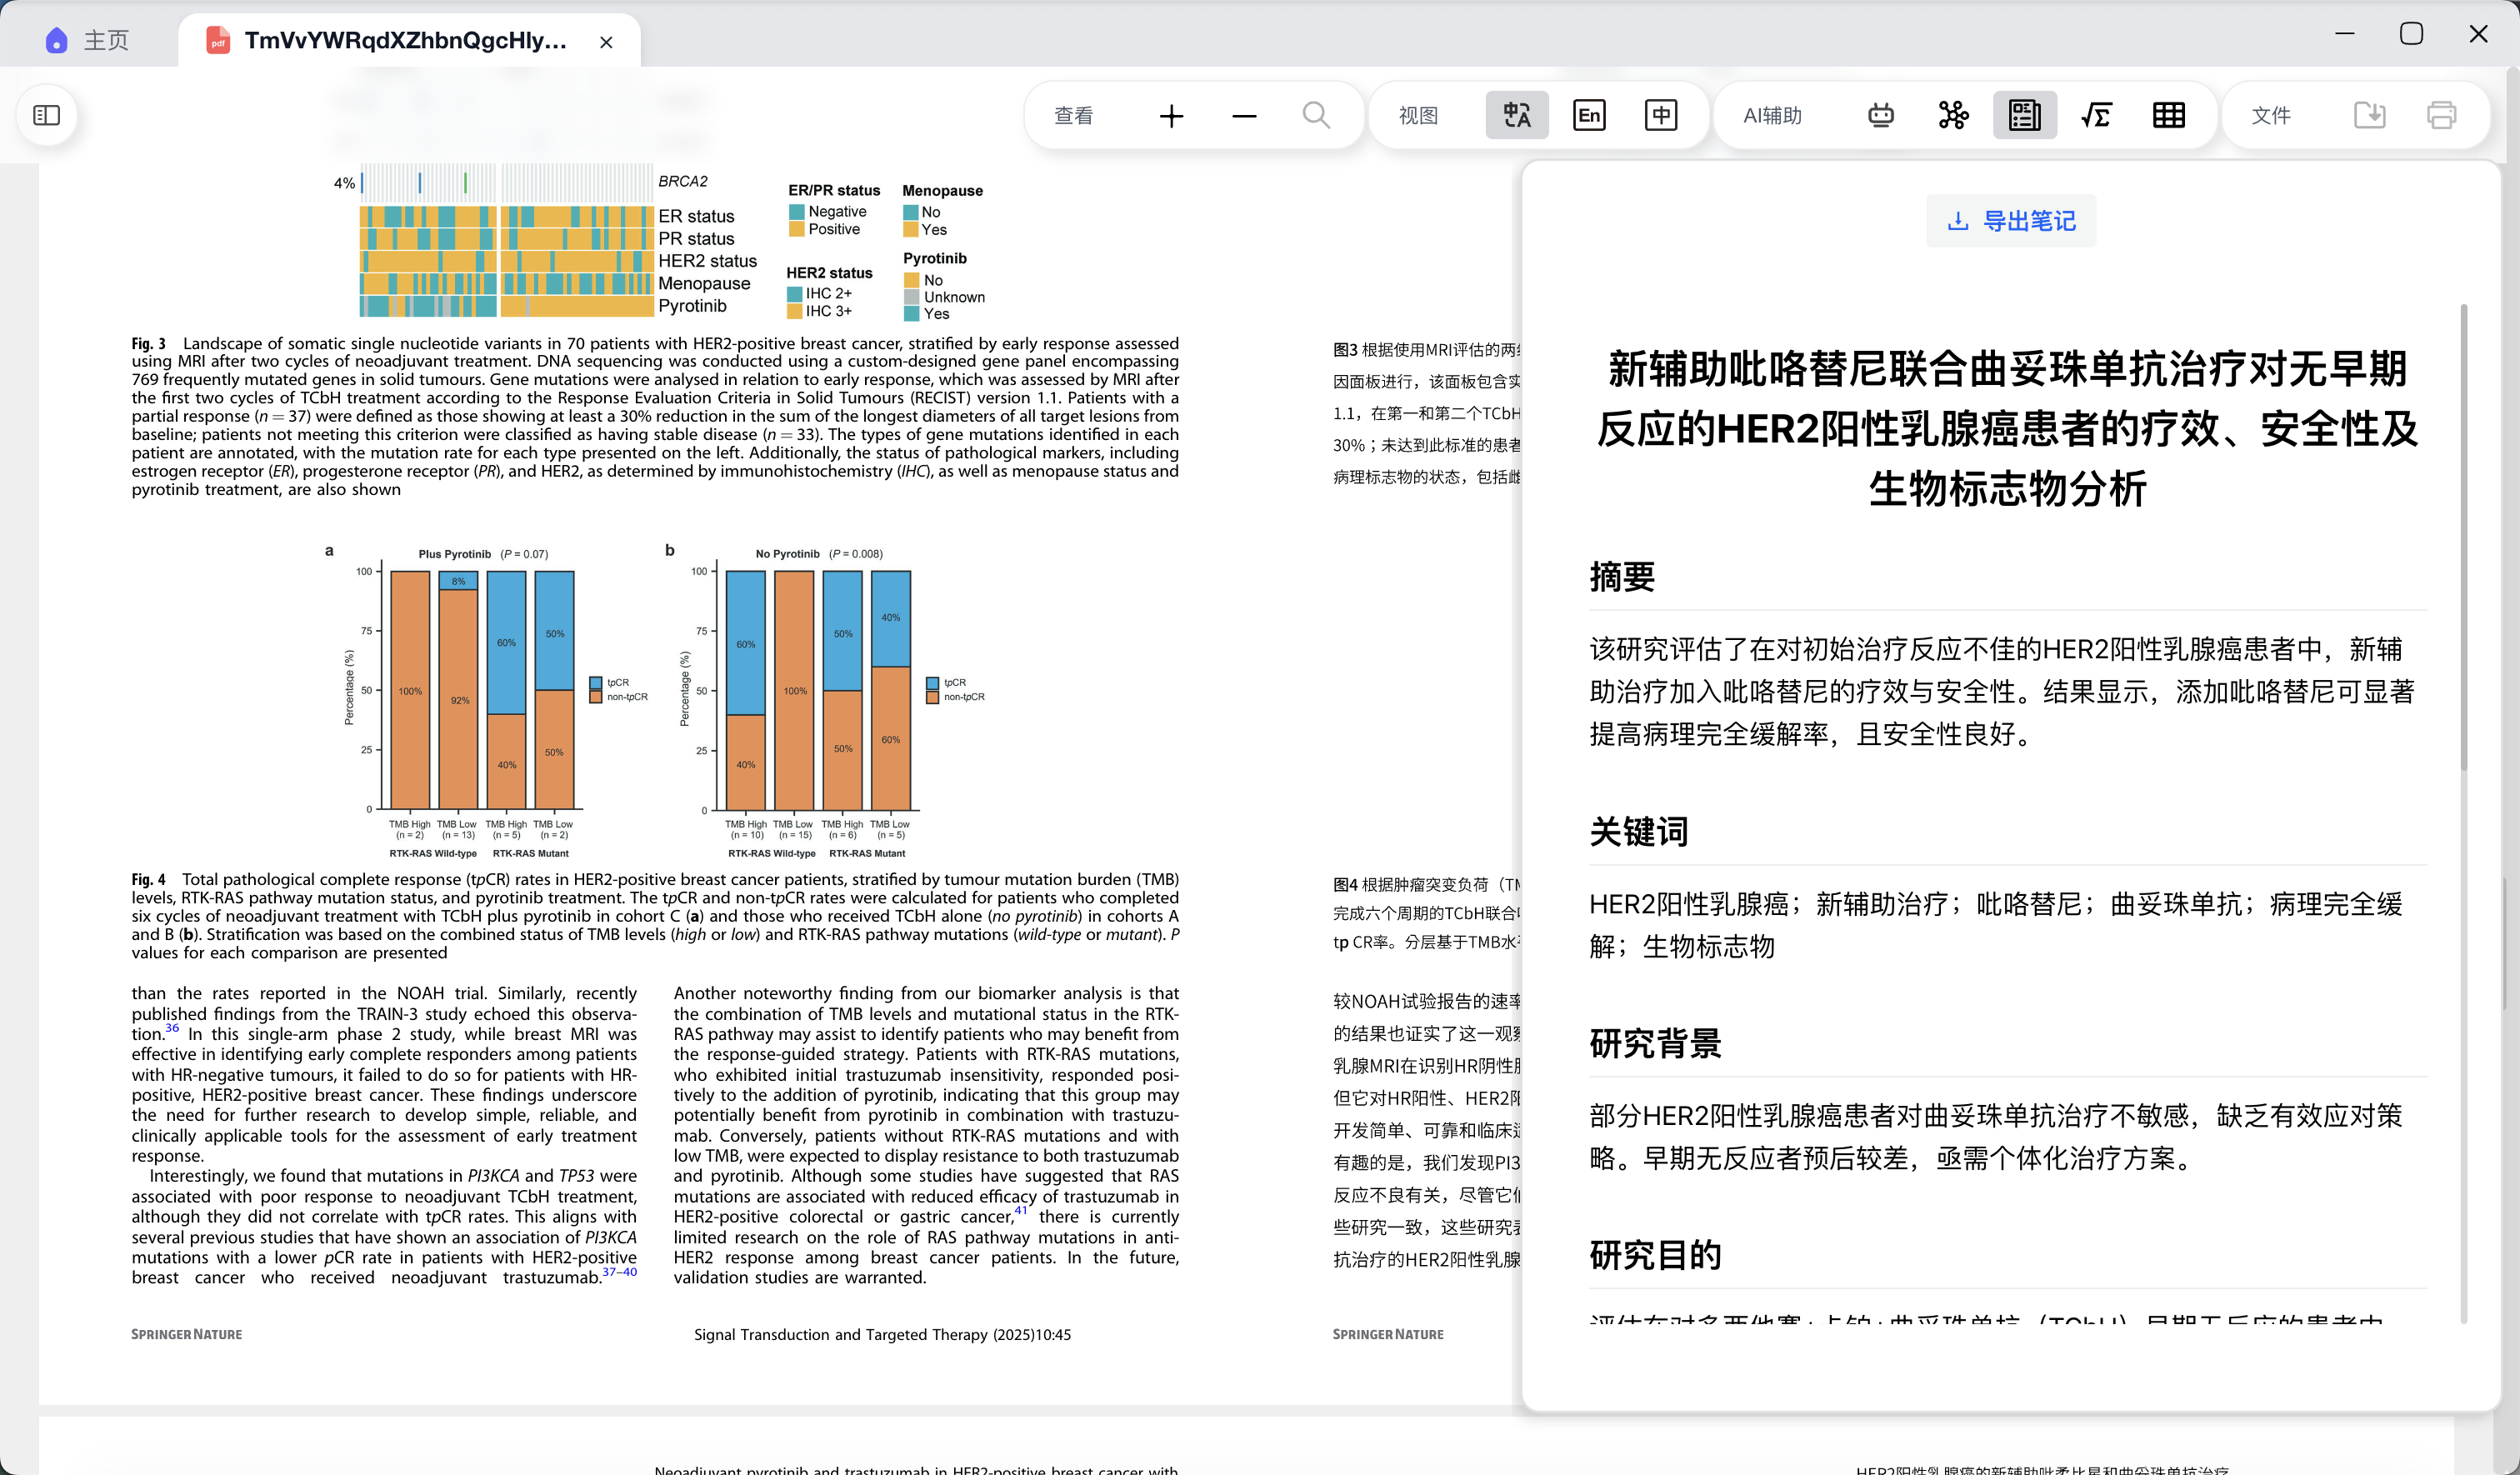Screen dimensions: 2520x1475
Task: Select the formula extraction sigma icon
Action: click(x=2096, y=116)
